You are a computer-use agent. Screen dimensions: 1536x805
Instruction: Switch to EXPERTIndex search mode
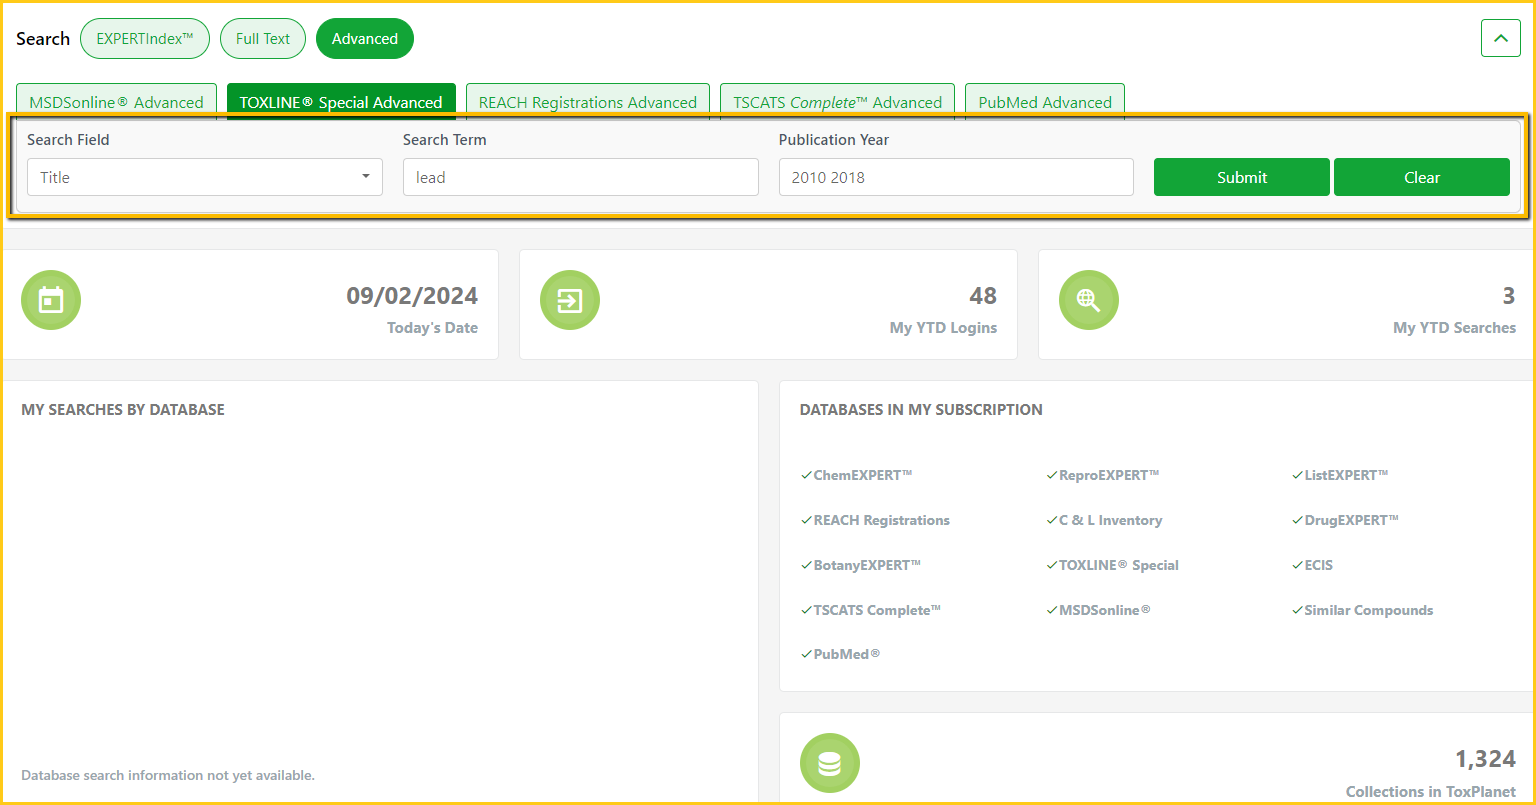click(x=145, y=39)
